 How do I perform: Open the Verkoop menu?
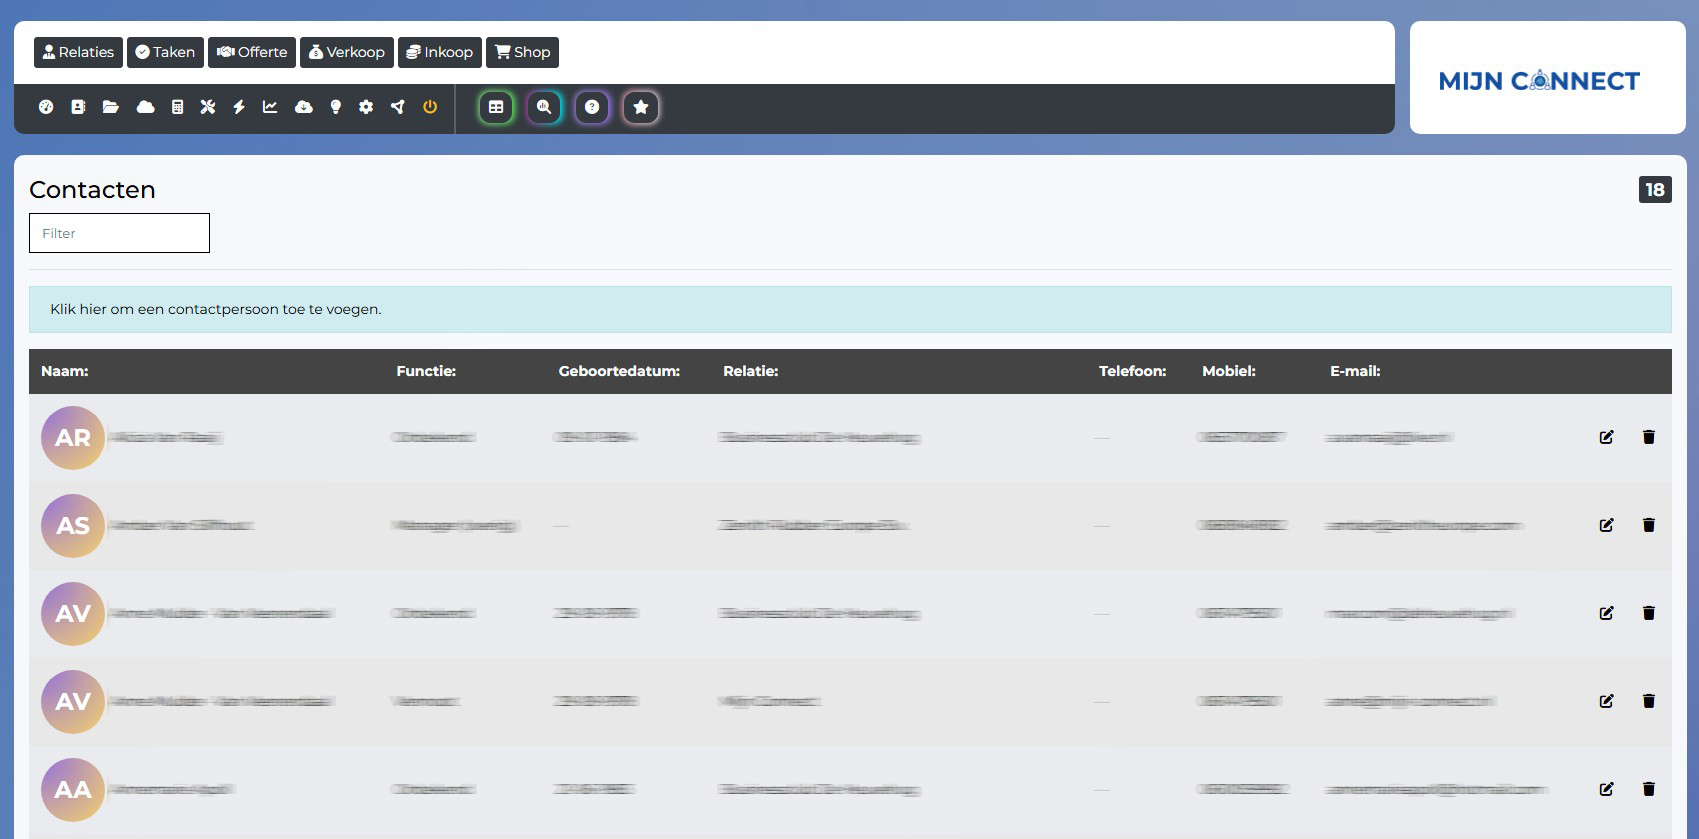point(347,52)
